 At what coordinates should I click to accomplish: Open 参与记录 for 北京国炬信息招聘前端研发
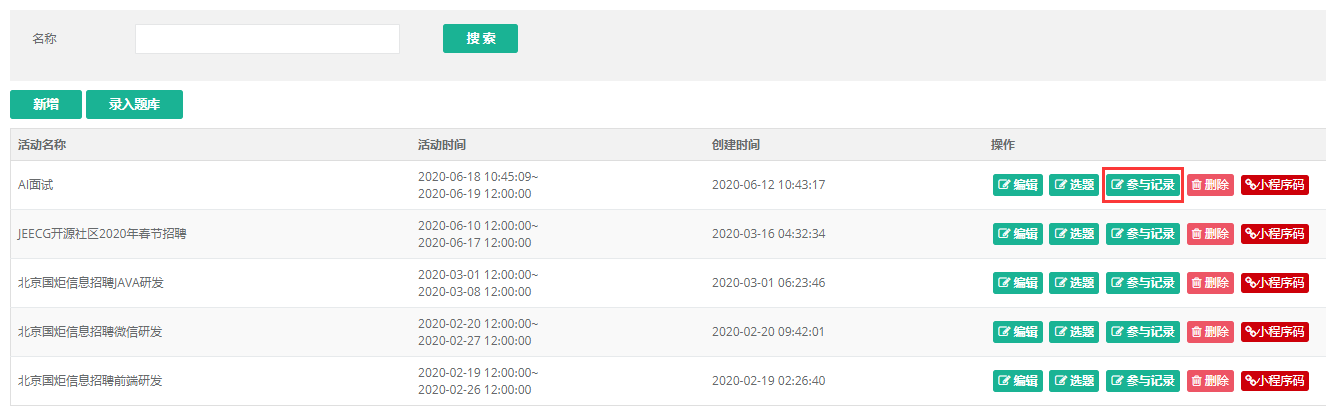click(1143, 381)
